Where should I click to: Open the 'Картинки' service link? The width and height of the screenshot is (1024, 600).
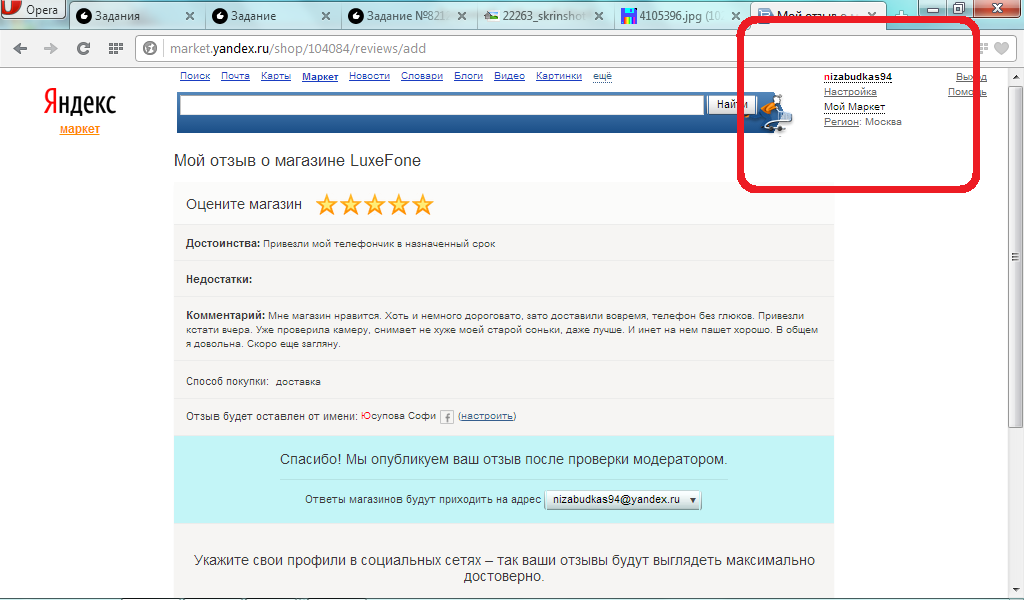559,76
